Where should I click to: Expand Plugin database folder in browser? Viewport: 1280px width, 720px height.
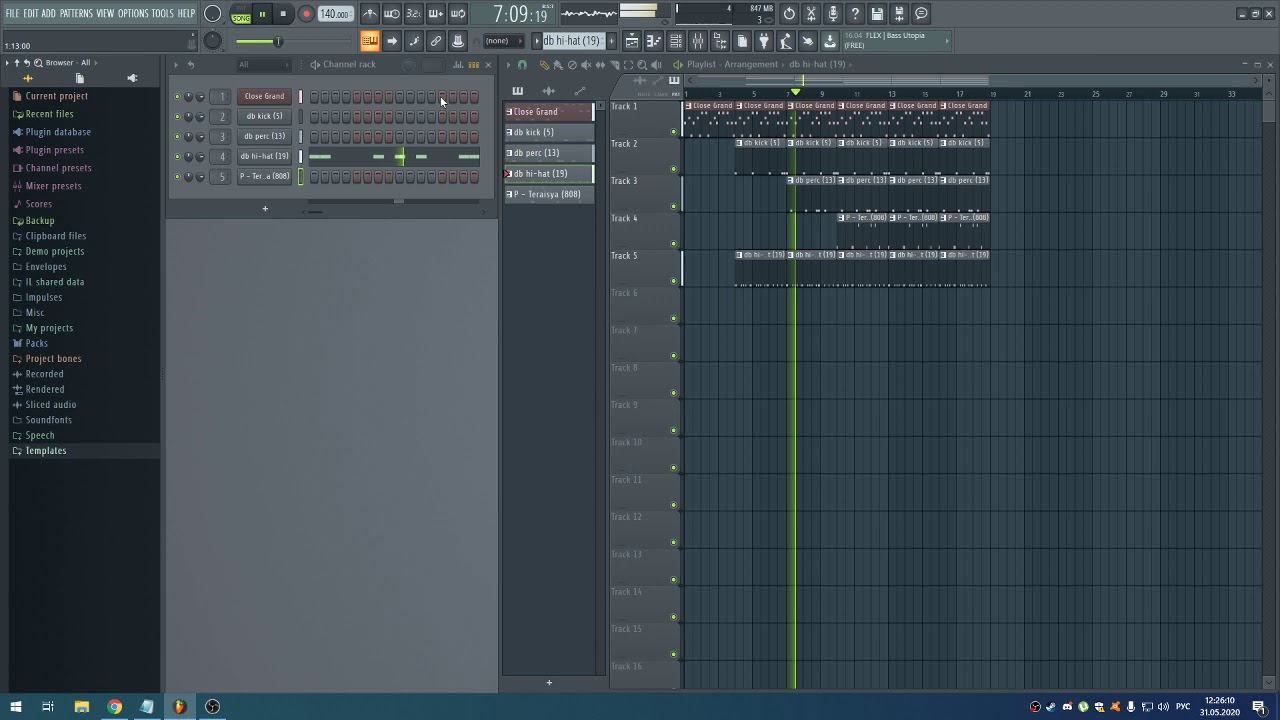pos(58,132)
